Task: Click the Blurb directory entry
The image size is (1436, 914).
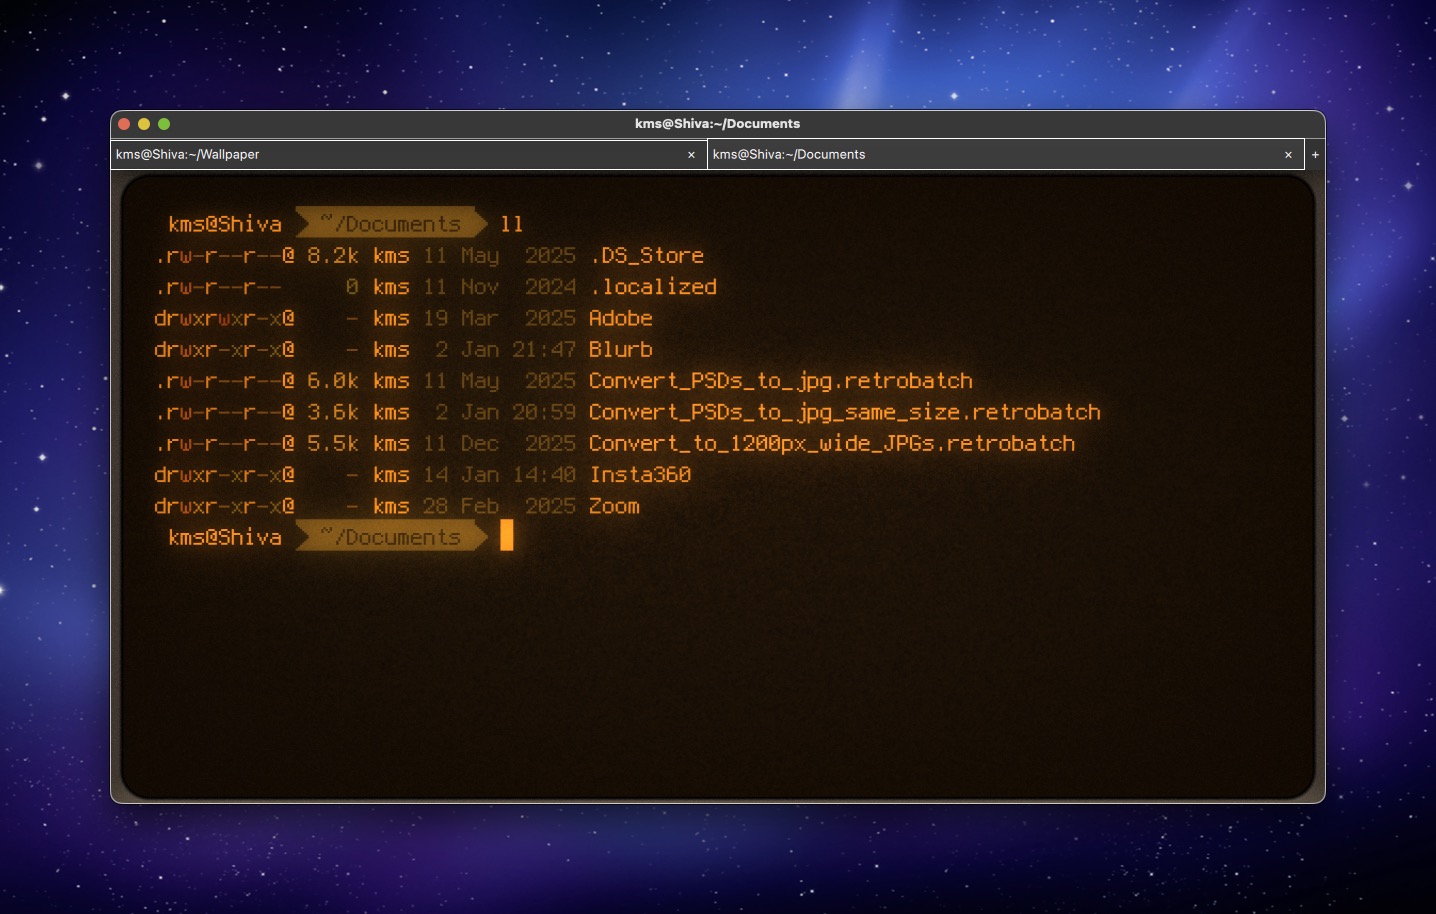Action: tap(620, 349)
